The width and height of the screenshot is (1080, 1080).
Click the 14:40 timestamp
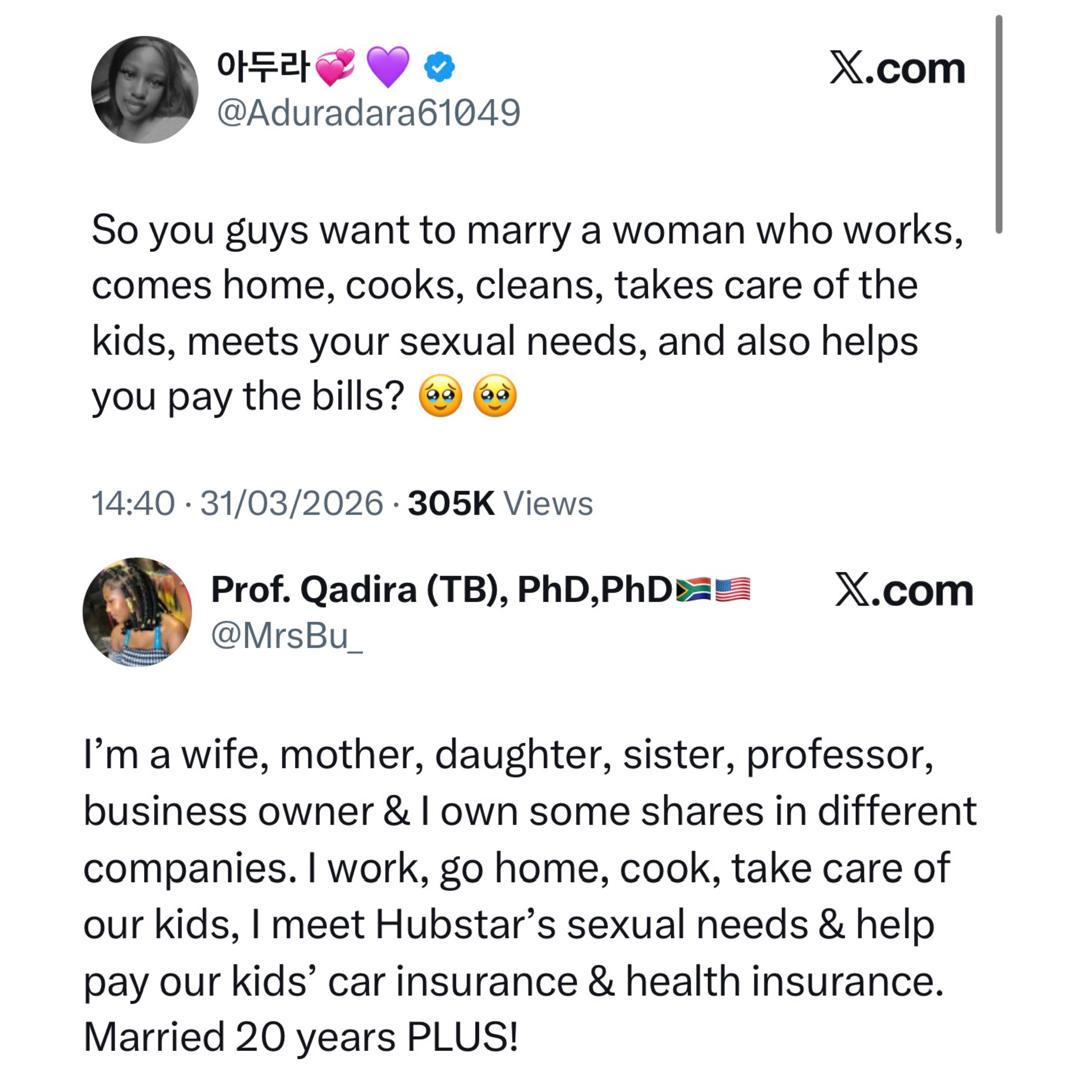pyautogui.click(x=133, y=503)
